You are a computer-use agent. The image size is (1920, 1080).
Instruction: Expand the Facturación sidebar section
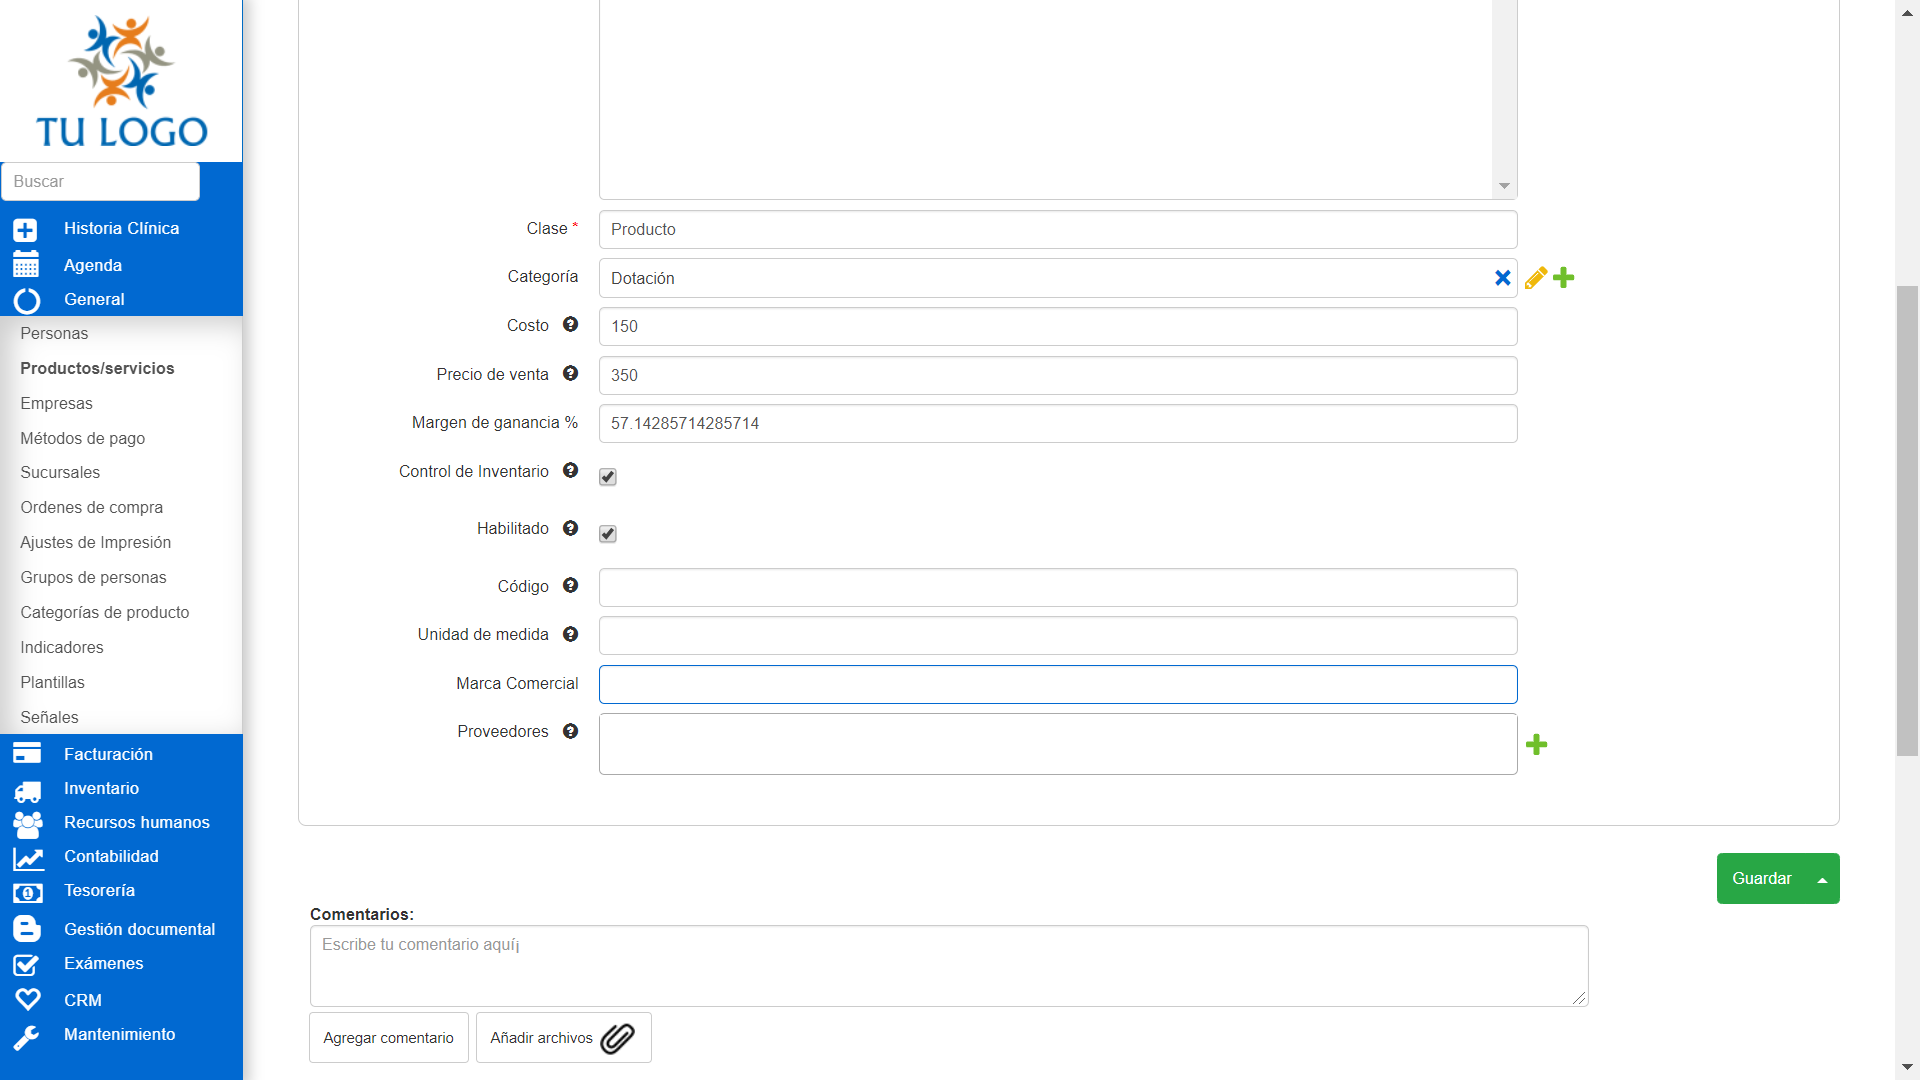coord(108,754)
